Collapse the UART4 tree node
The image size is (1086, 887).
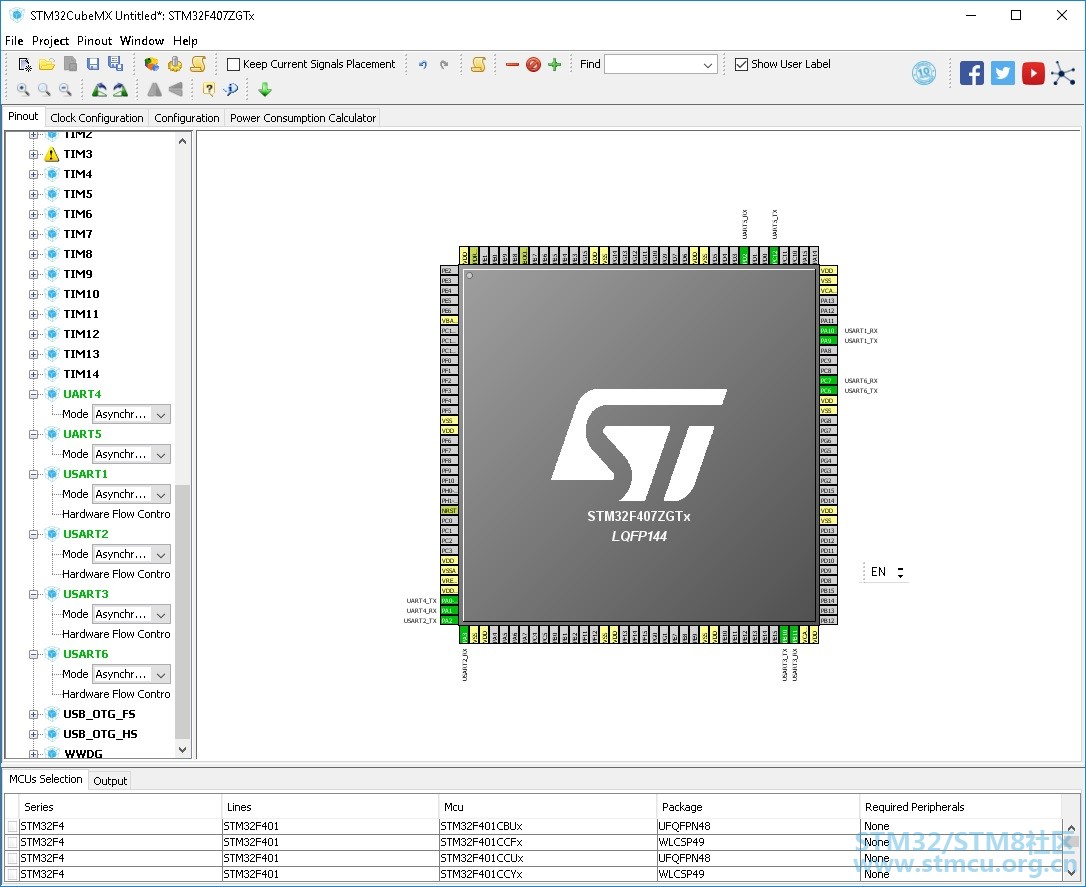pyautogui.click(x=33, y=395)
